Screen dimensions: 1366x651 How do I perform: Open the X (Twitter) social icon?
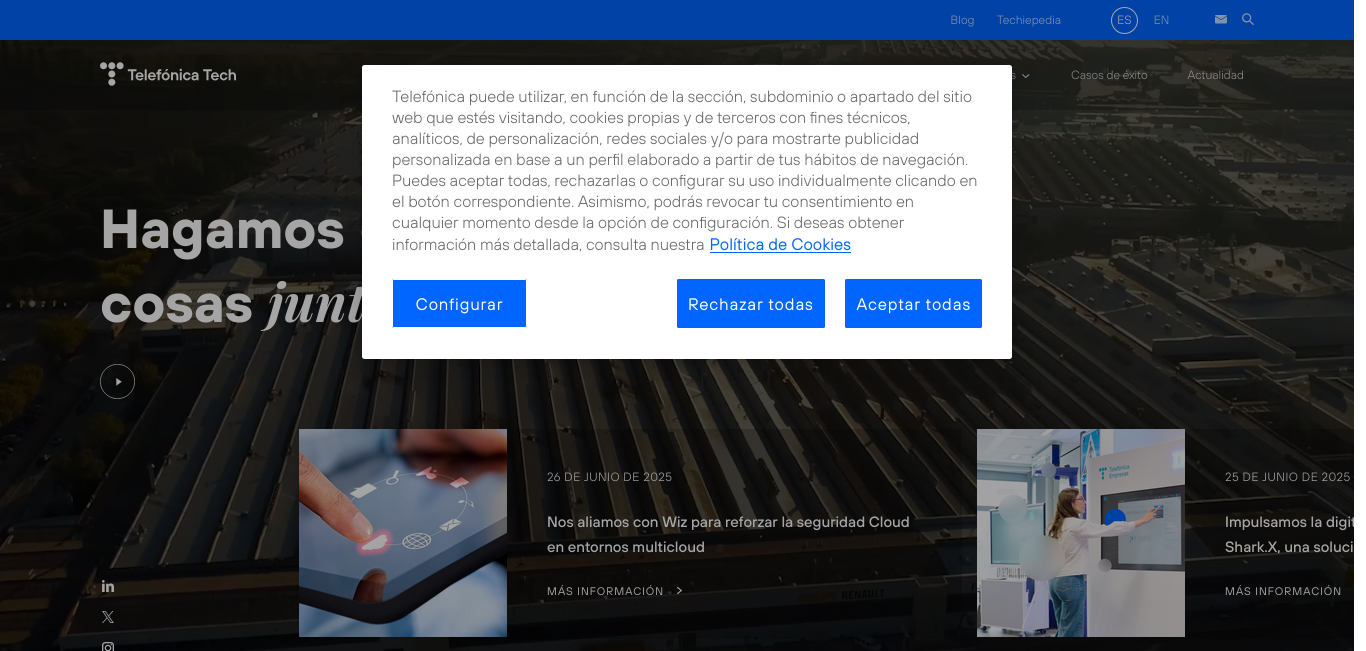[x=108, y=617]
